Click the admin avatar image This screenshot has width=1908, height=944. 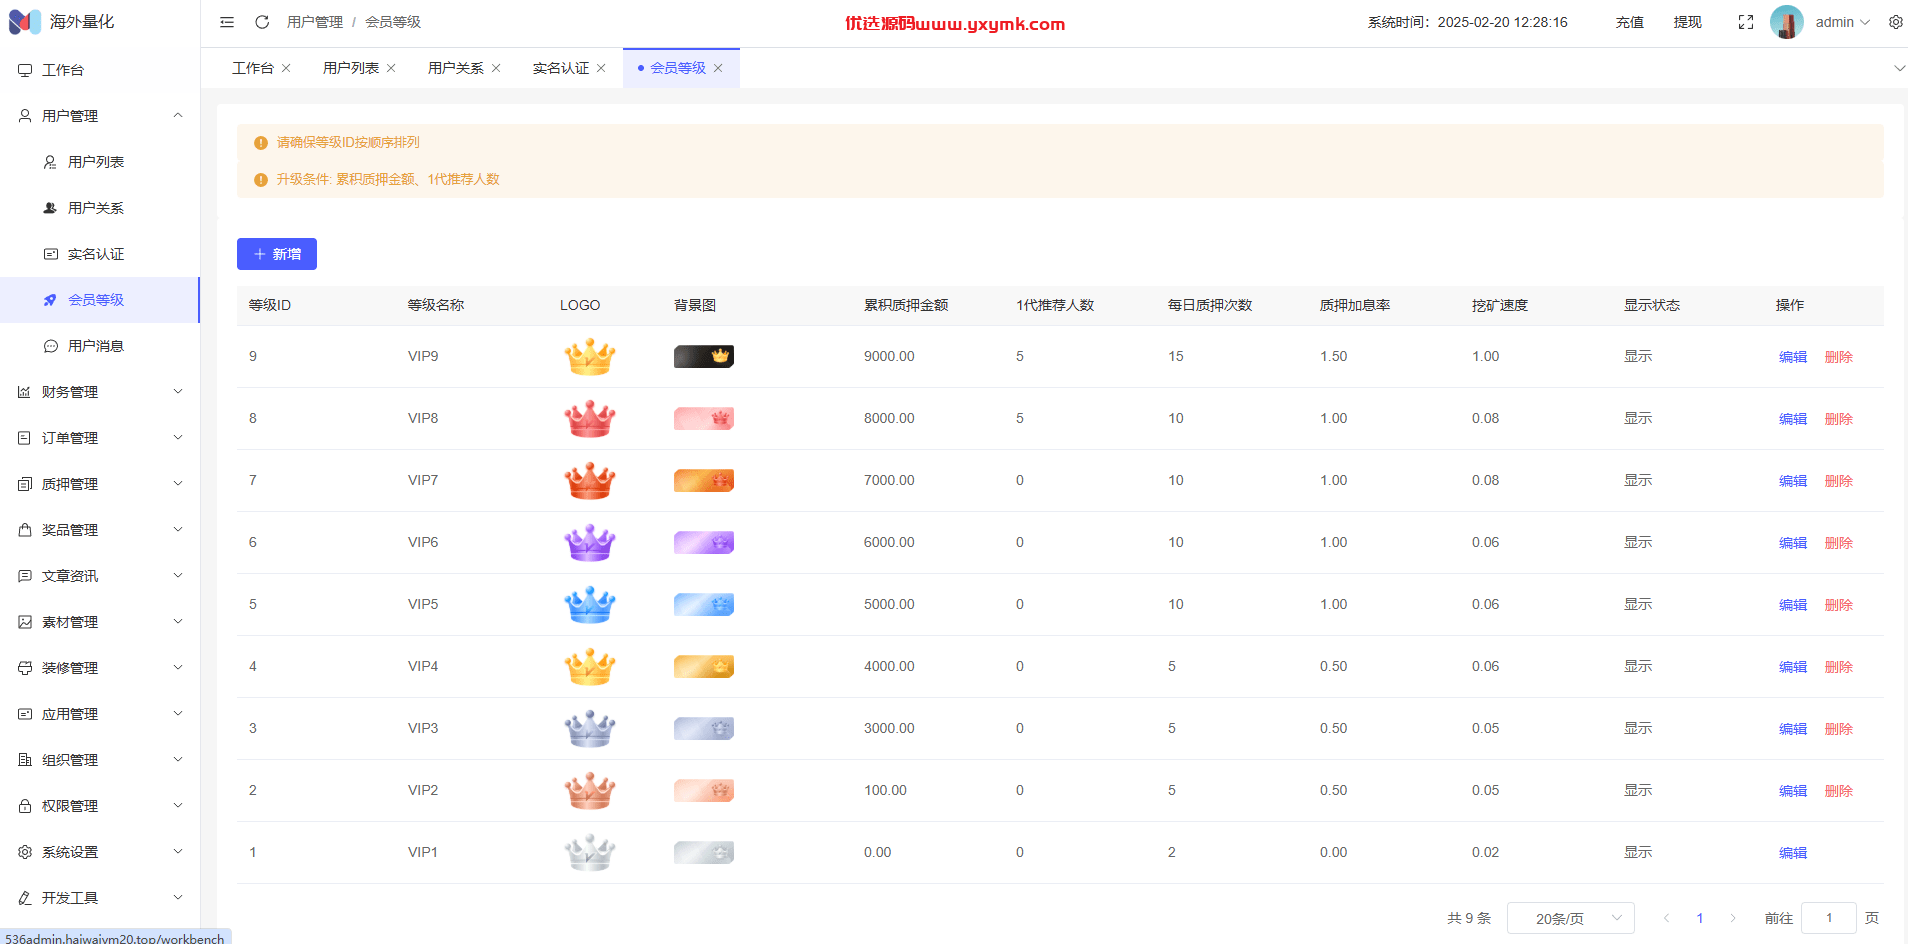pyautogui.click(x=1787, y=22)
